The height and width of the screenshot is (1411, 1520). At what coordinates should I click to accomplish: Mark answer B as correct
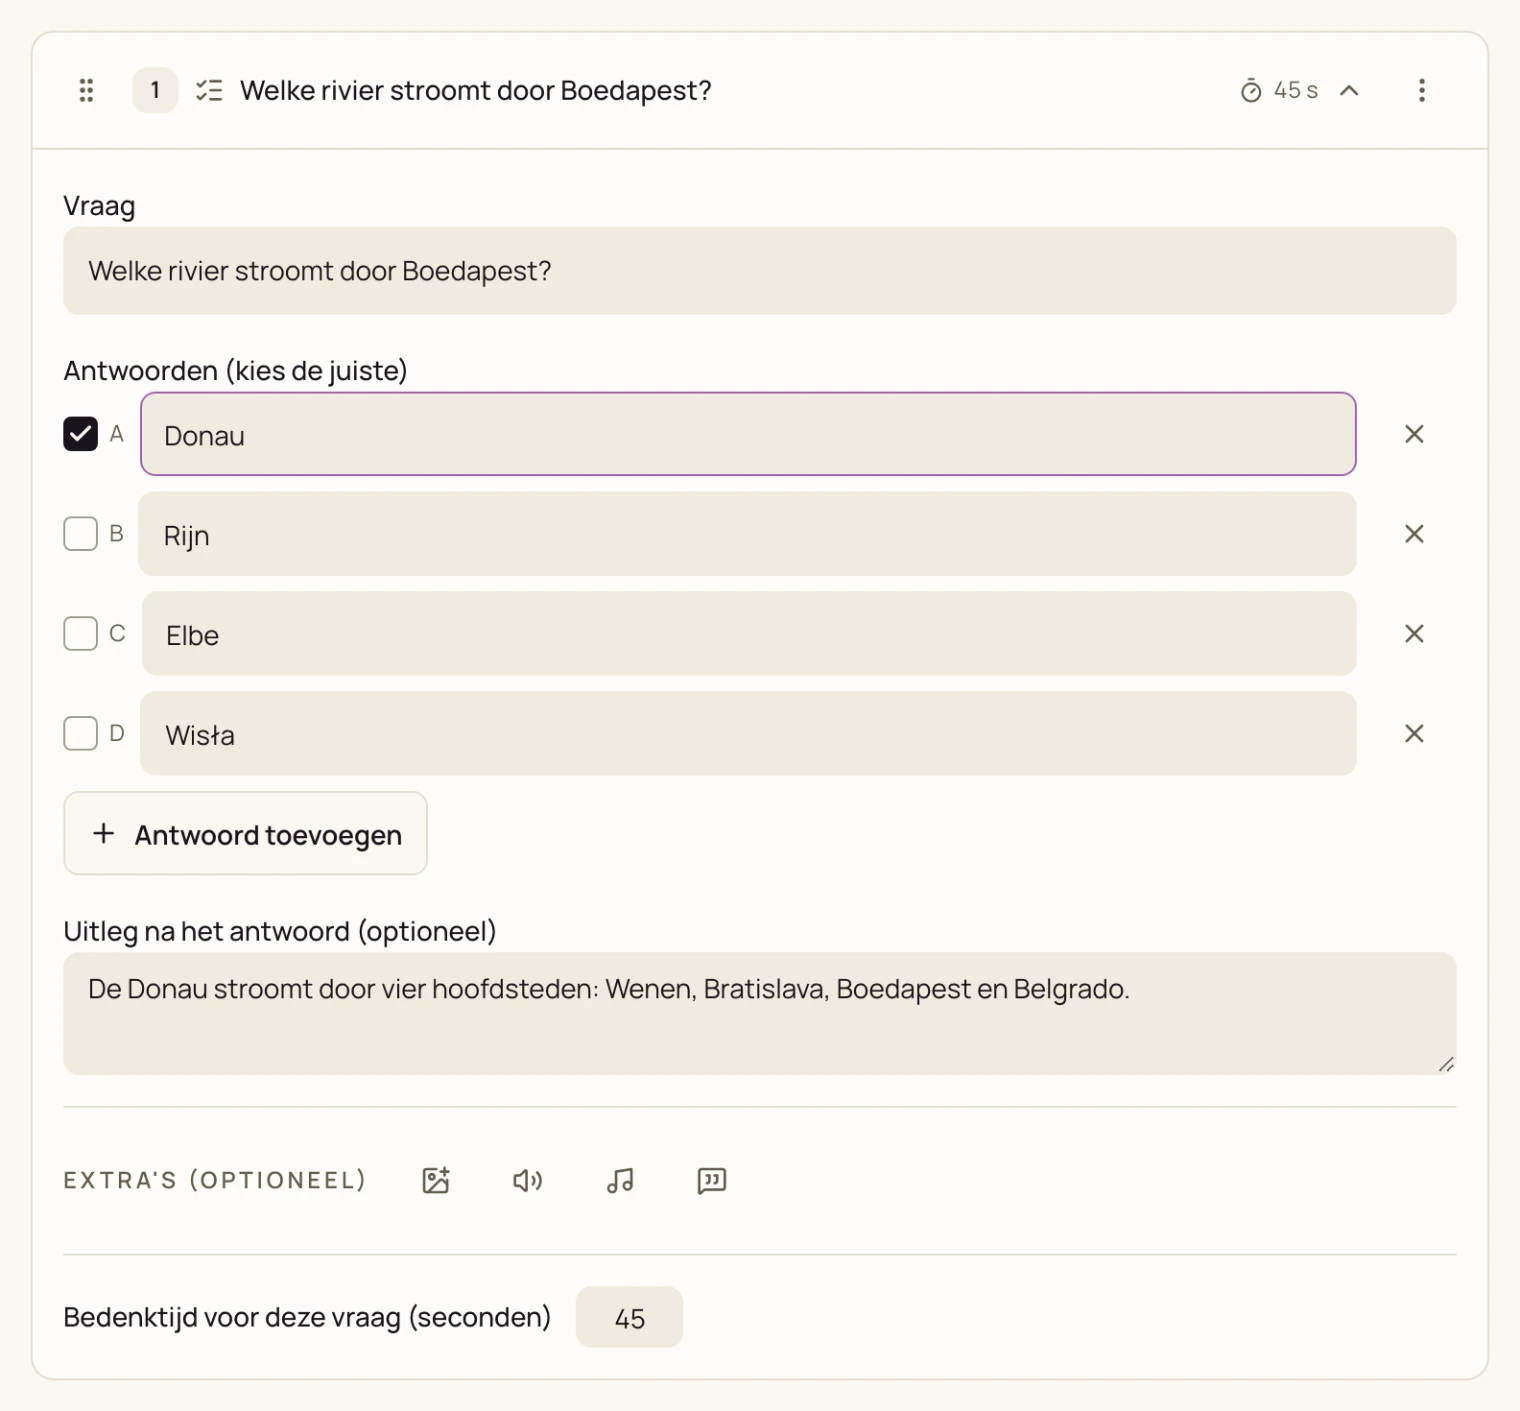[80, 534]
